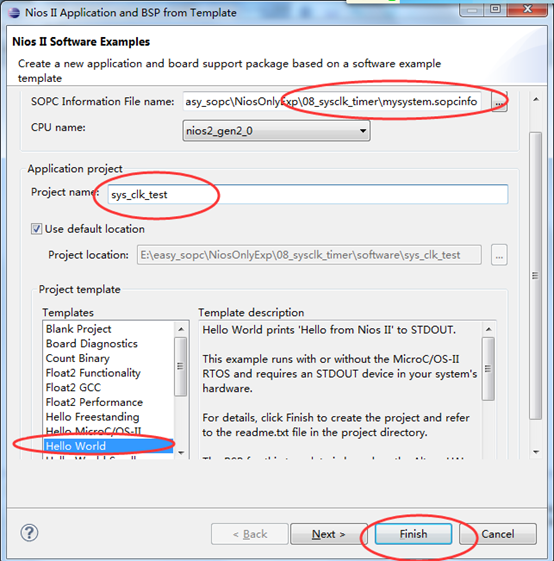Screen dimensions: 554x561
Task: Click the Template description text area
Action: coord(340,390)
